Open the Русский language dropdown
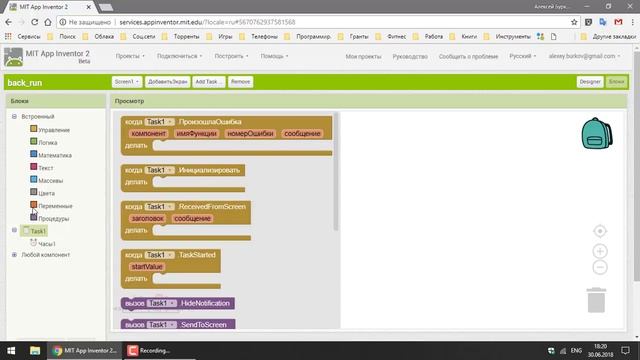Image resolution: width=640 pixels, height=360 pixels. click(522, 56)
